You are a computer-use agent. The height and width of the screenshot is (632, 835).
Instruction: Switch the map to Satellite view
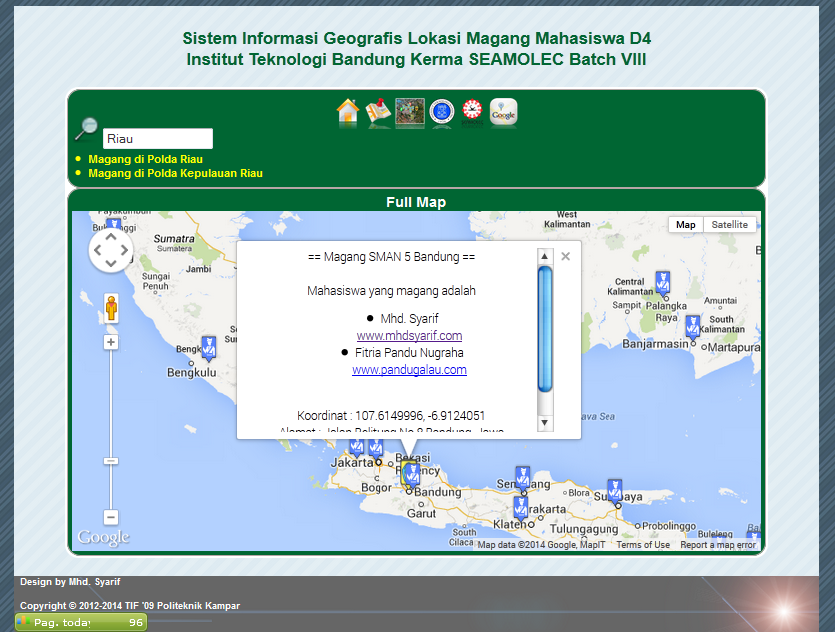pyautogui.click(x=729, y=225)
